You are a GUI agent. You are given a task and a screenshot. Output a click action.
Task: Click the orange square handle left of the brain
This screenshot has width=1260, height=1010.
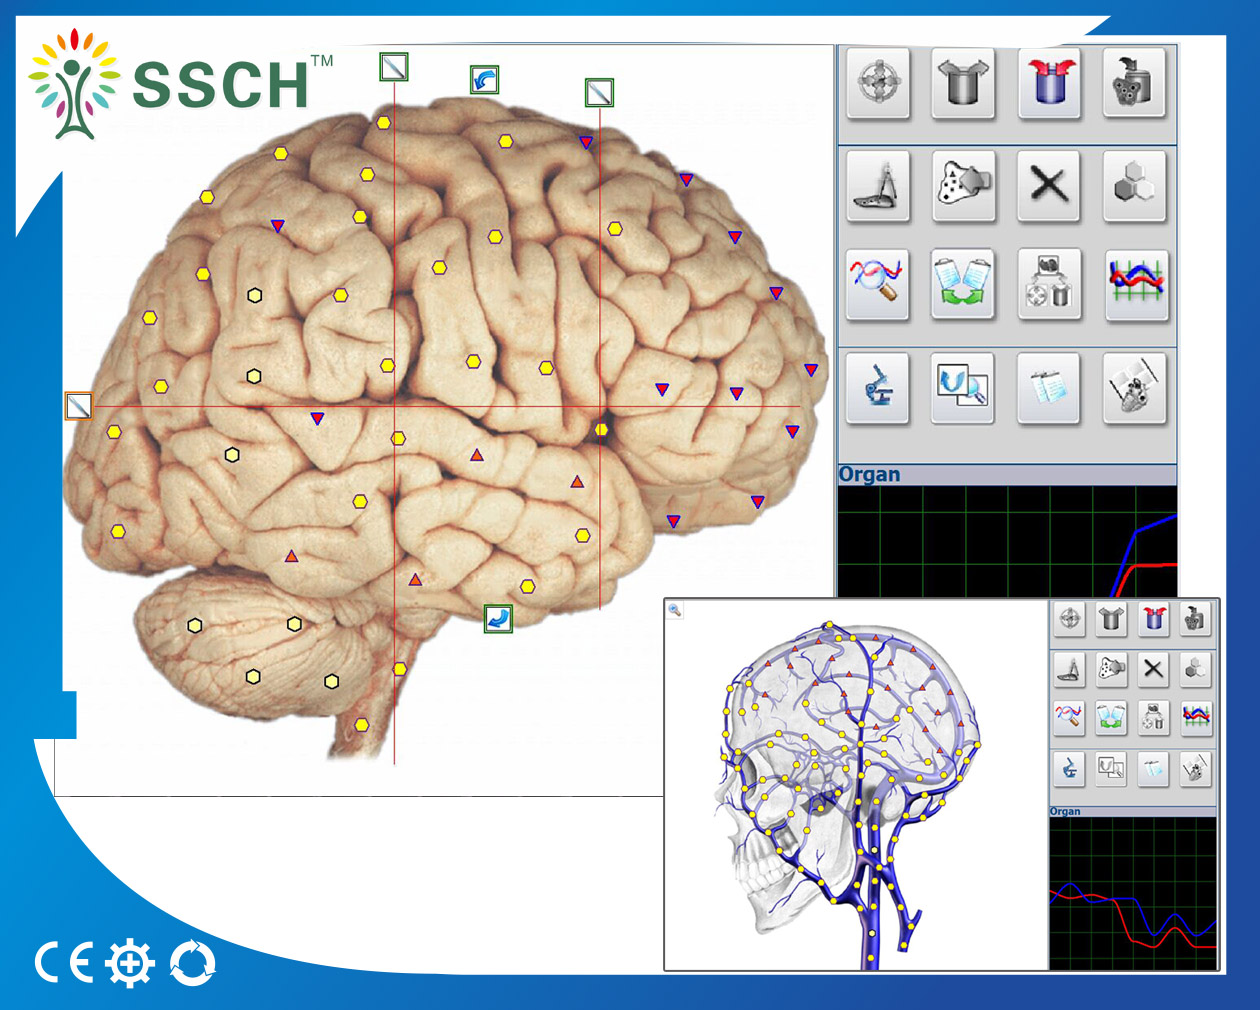pyautogui.click(x=79, y=406)
